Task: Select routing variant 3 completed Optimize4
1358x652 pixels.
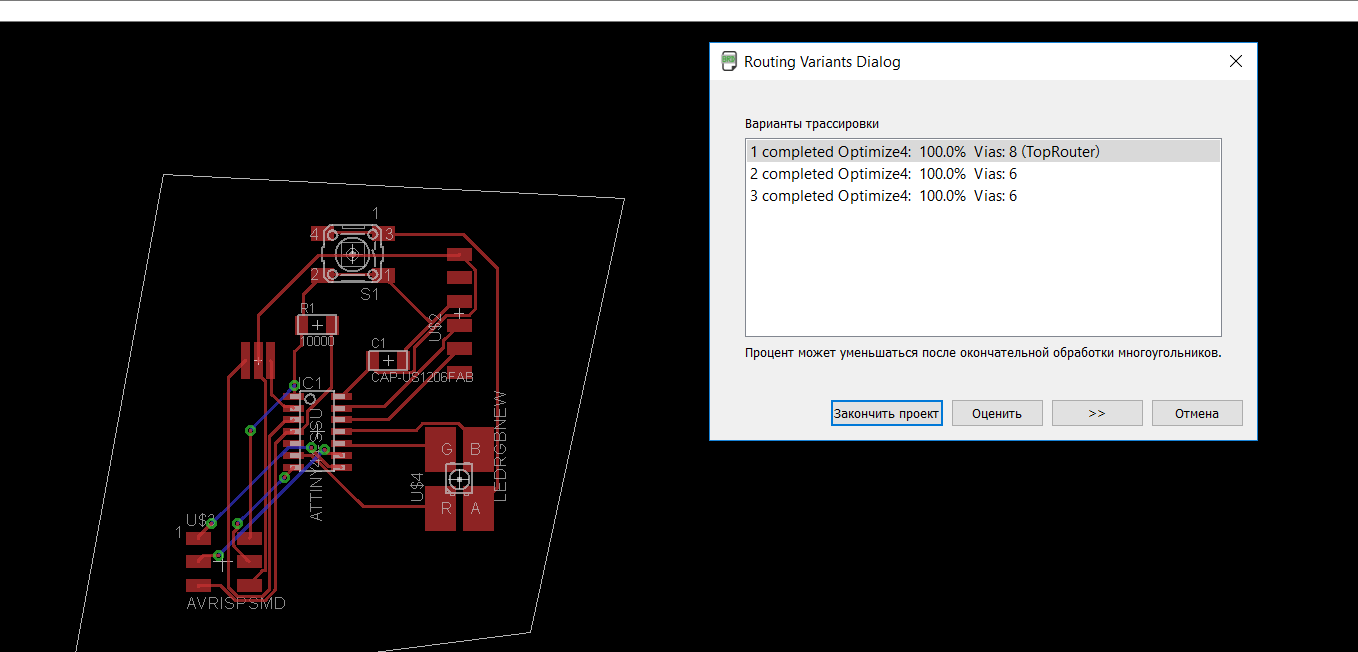Action: tap(983, 196)
